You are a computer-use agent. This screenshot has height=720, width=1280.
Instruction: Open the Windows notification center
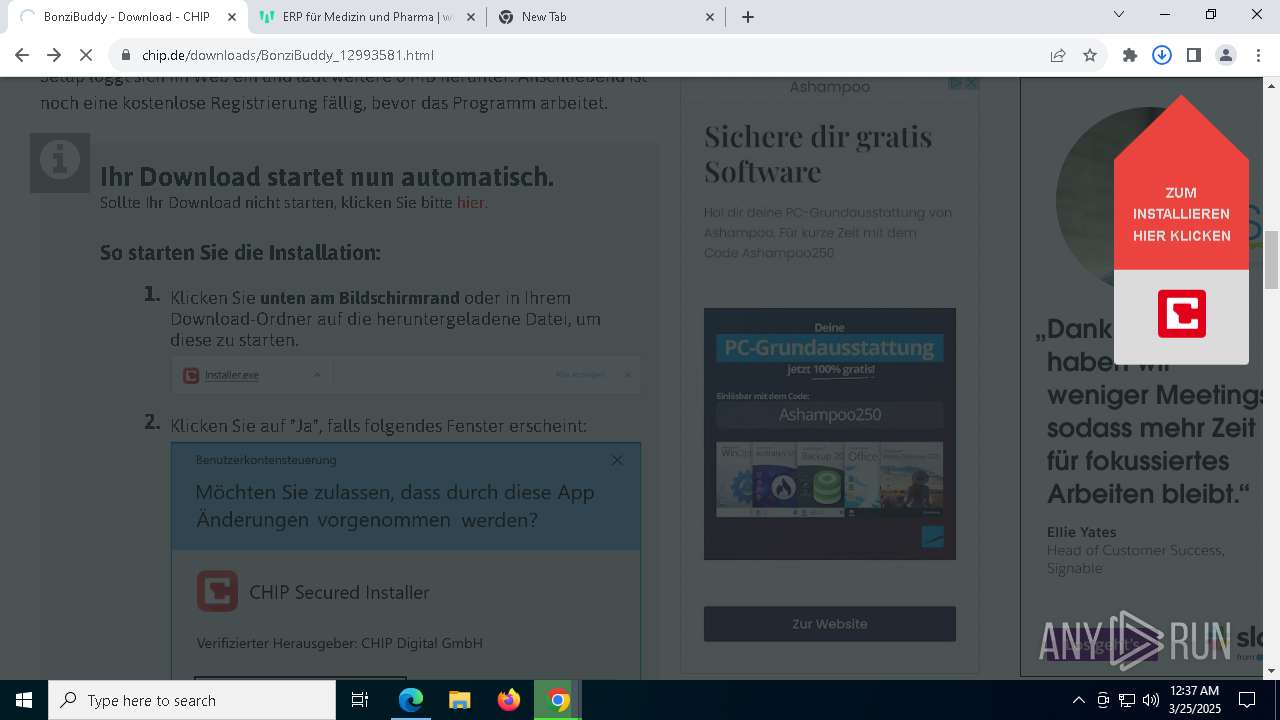pos(1247,700)
